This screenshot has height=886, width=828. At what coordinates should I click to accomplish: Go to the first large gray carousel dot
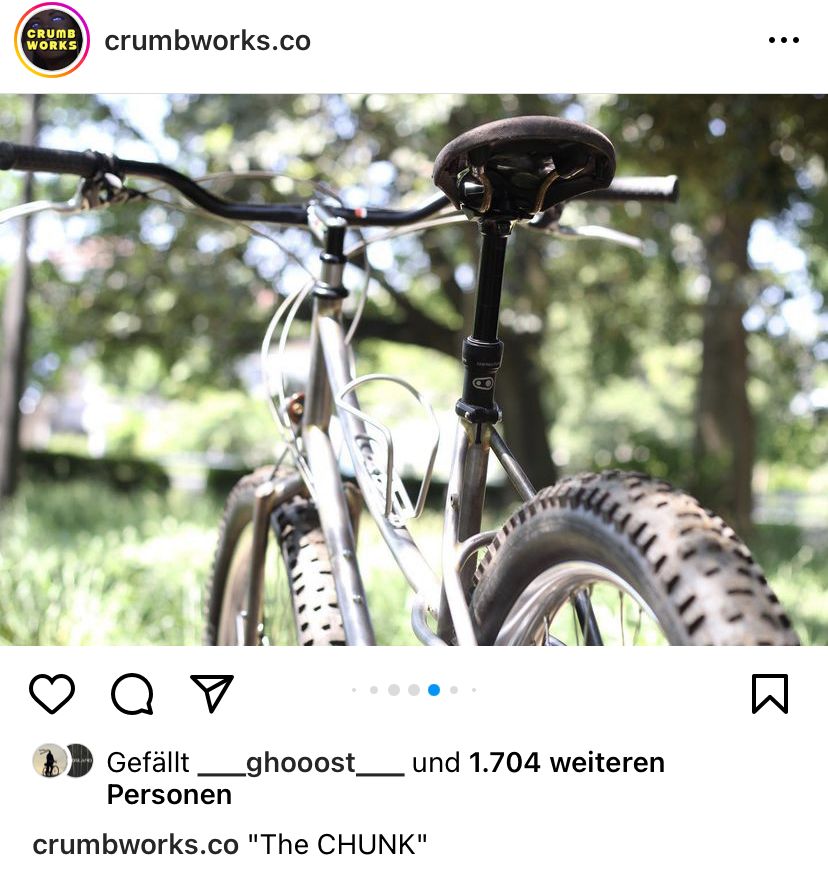pyautogui.click(x=394, y=690)
